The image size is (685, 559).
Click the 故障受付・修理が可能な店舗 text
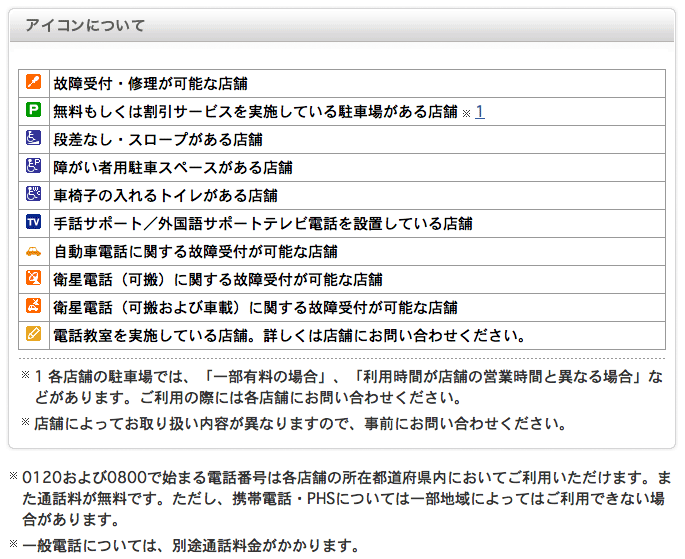150,83
